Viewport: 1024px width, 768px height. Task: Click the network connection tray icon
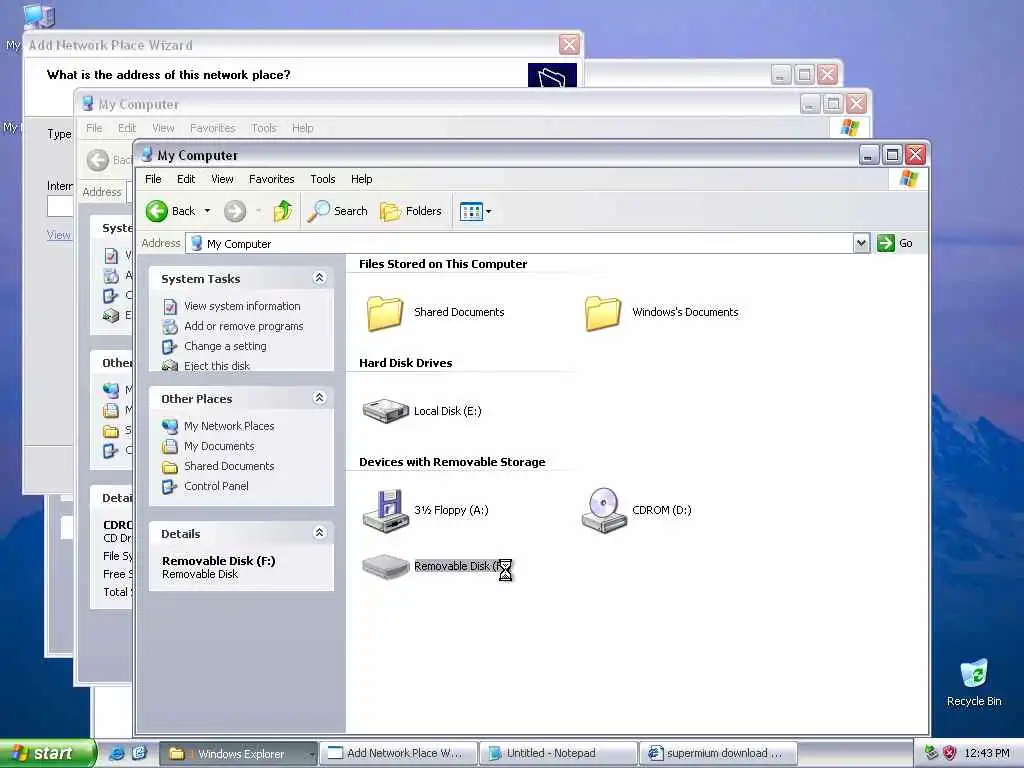tap(931, 753)
